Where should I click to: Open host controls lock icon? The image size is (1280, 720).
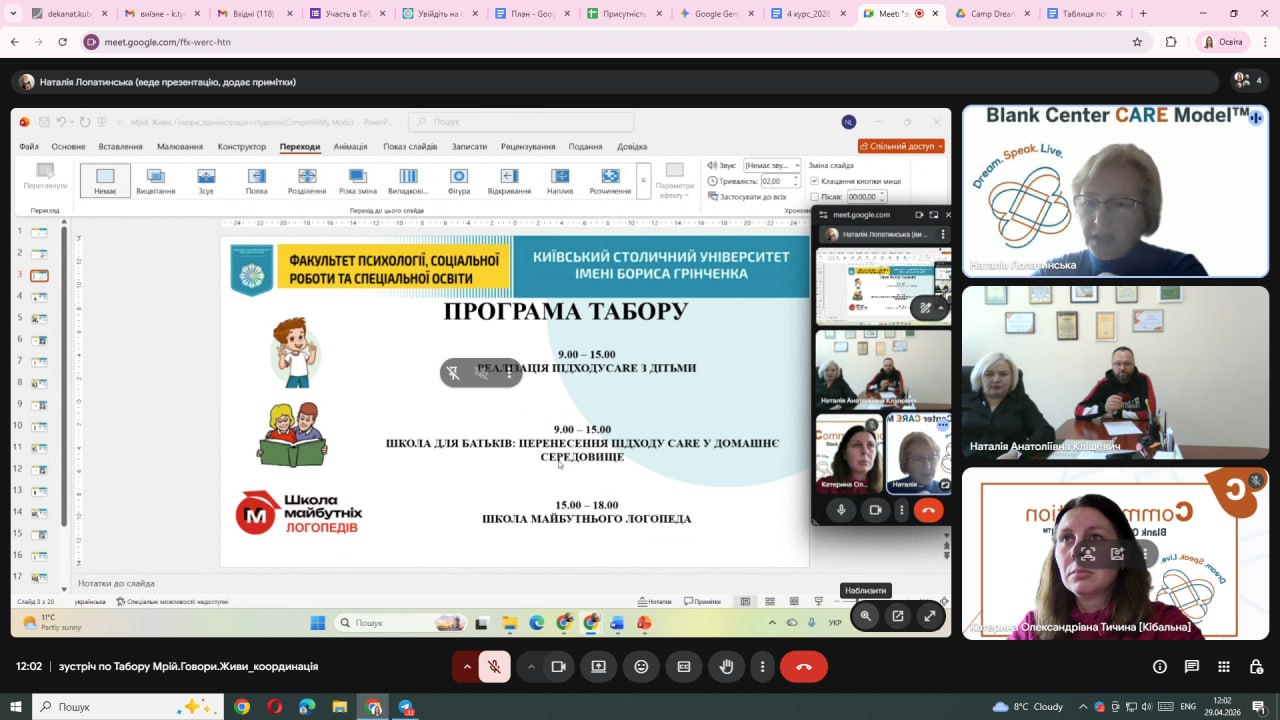coord(1257,667)
